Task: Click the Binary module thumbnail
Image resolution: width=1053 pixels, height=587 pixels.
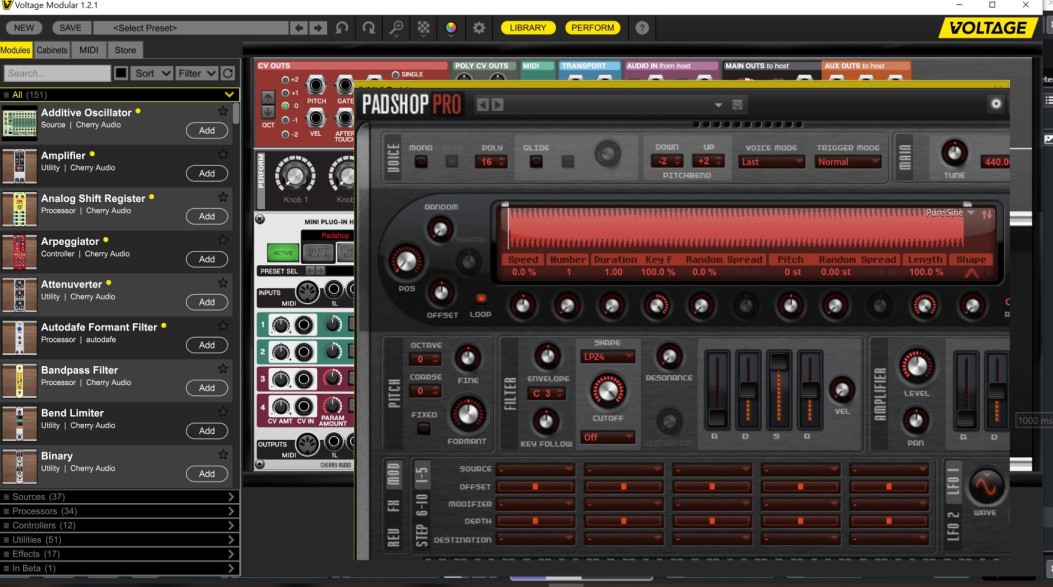Action: [19, 466]
